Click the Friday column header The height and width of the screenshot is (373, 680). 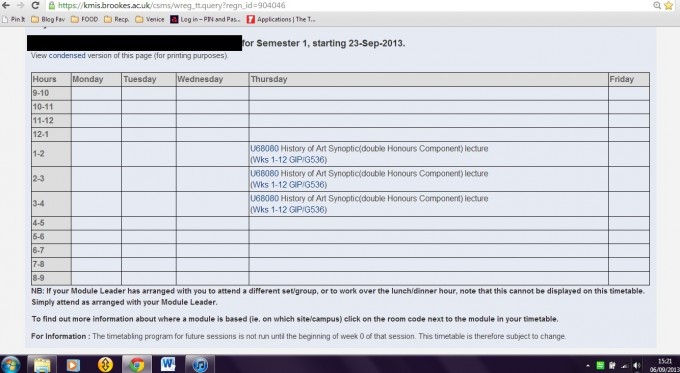pos(629,79)
